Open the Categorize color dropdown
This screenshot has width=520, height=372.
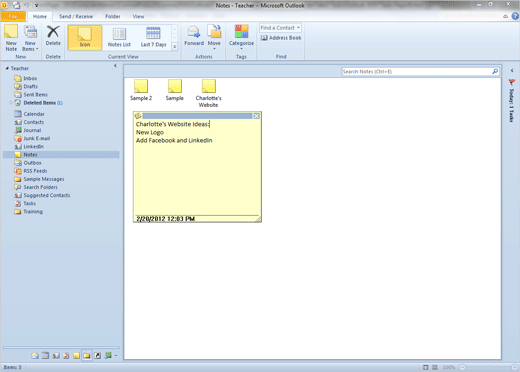241,37
